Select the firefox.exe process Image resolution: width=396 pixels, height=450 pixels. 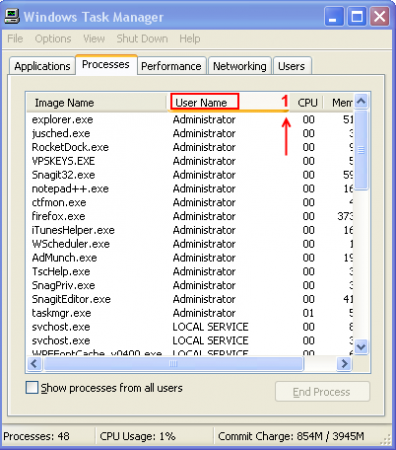click(190, 216)
